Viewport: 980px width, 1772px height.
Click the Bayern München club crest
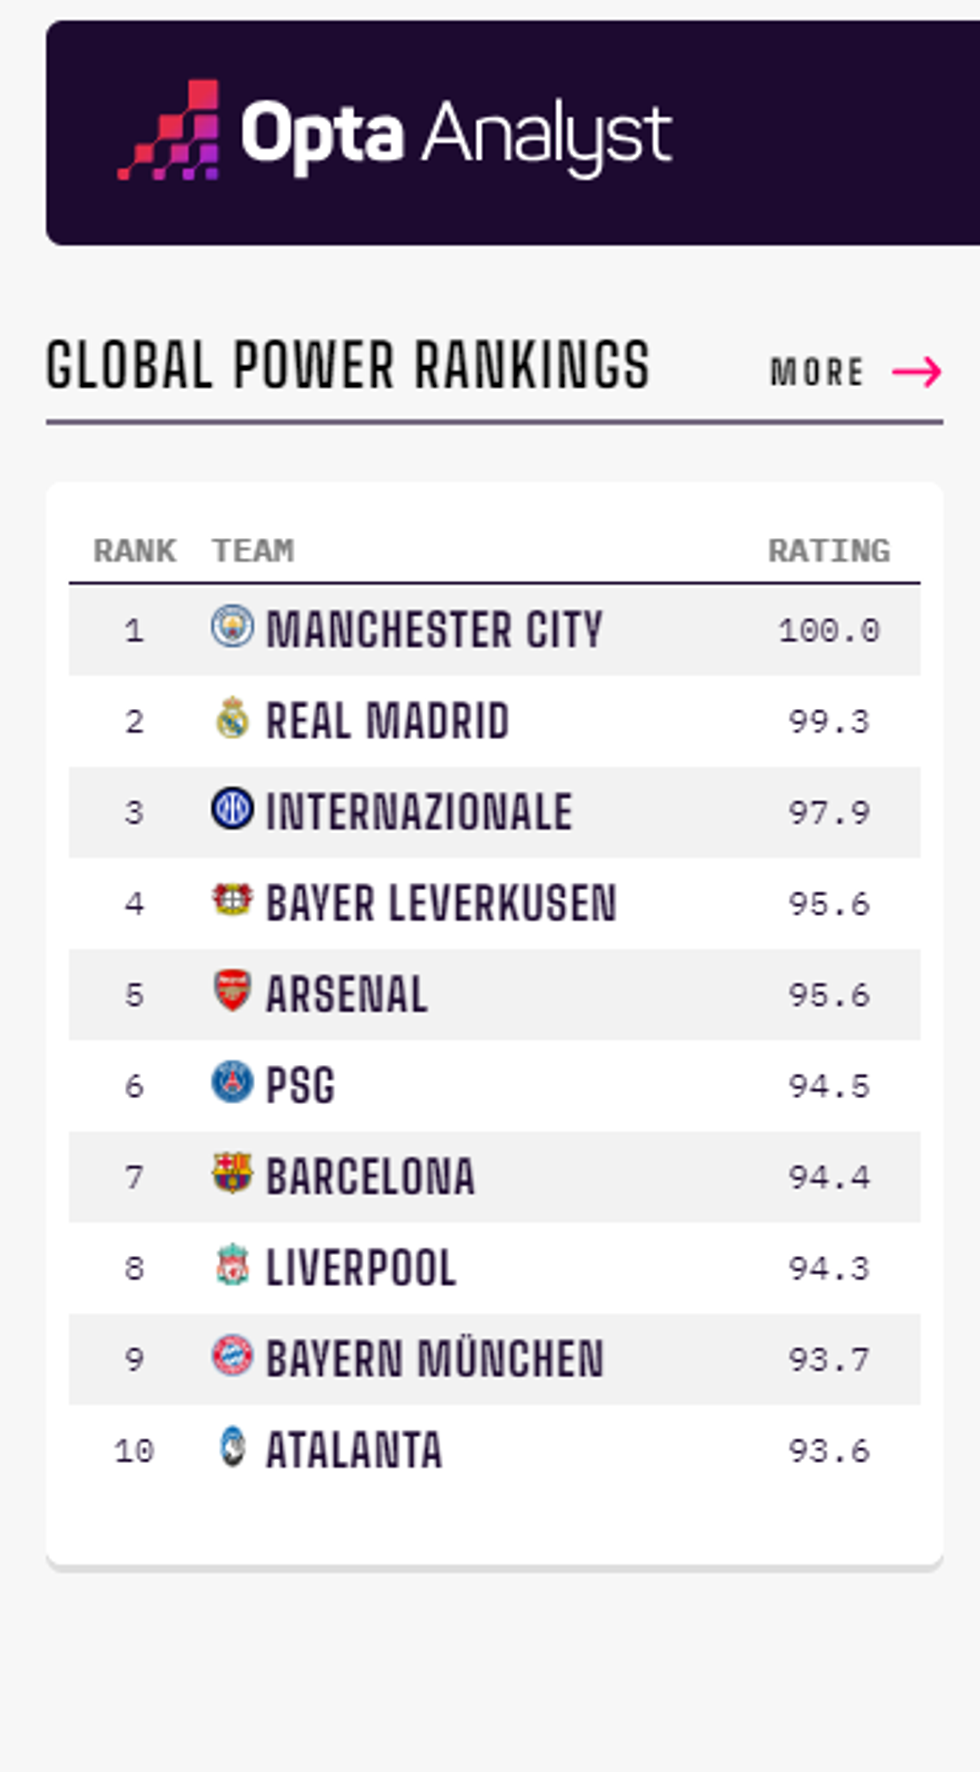(x=232, y=1356)
